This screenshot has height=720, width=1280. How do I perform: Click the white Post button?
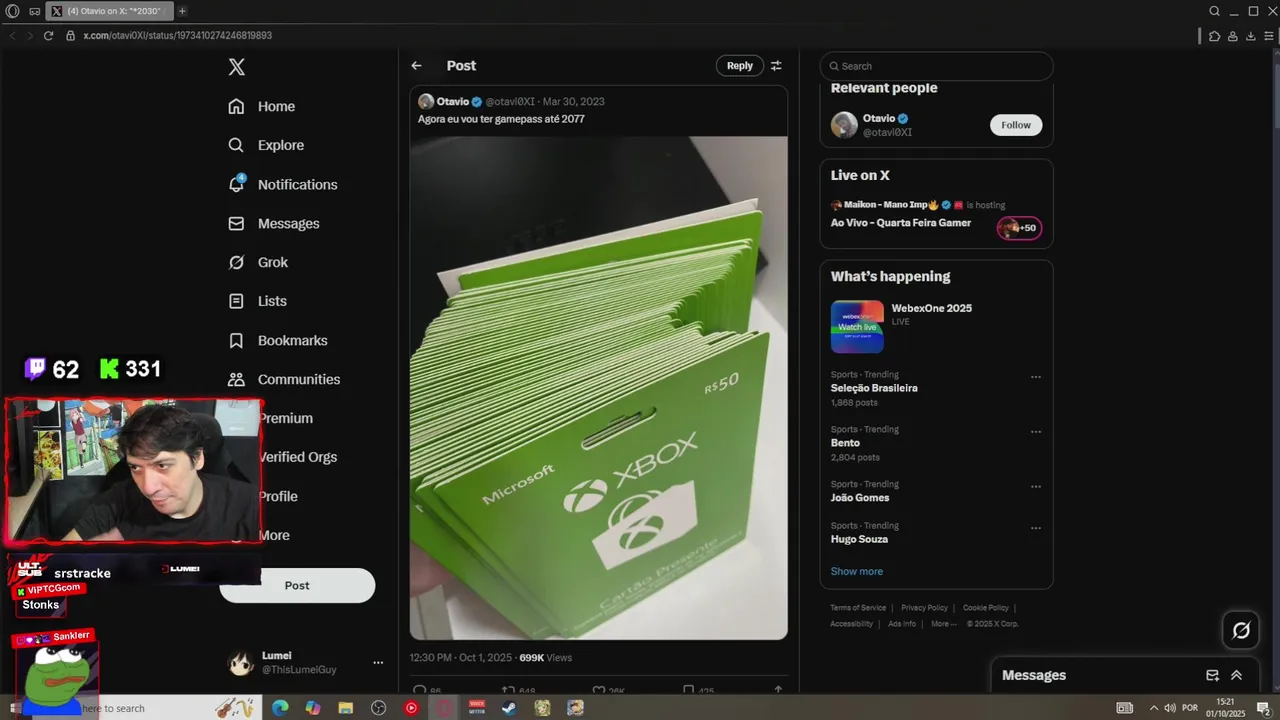pos(297,585)
